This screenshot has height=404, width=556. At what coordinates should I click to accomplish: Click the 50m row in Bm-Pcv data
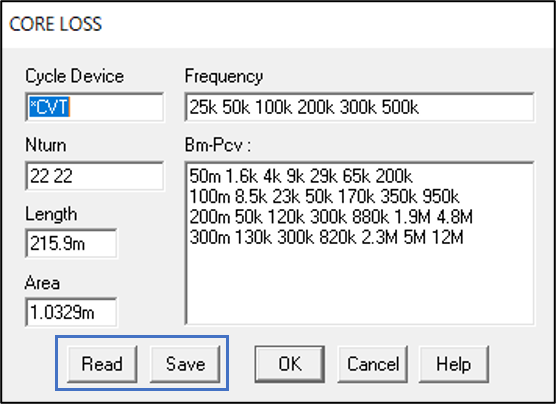(x=301, y=176)
